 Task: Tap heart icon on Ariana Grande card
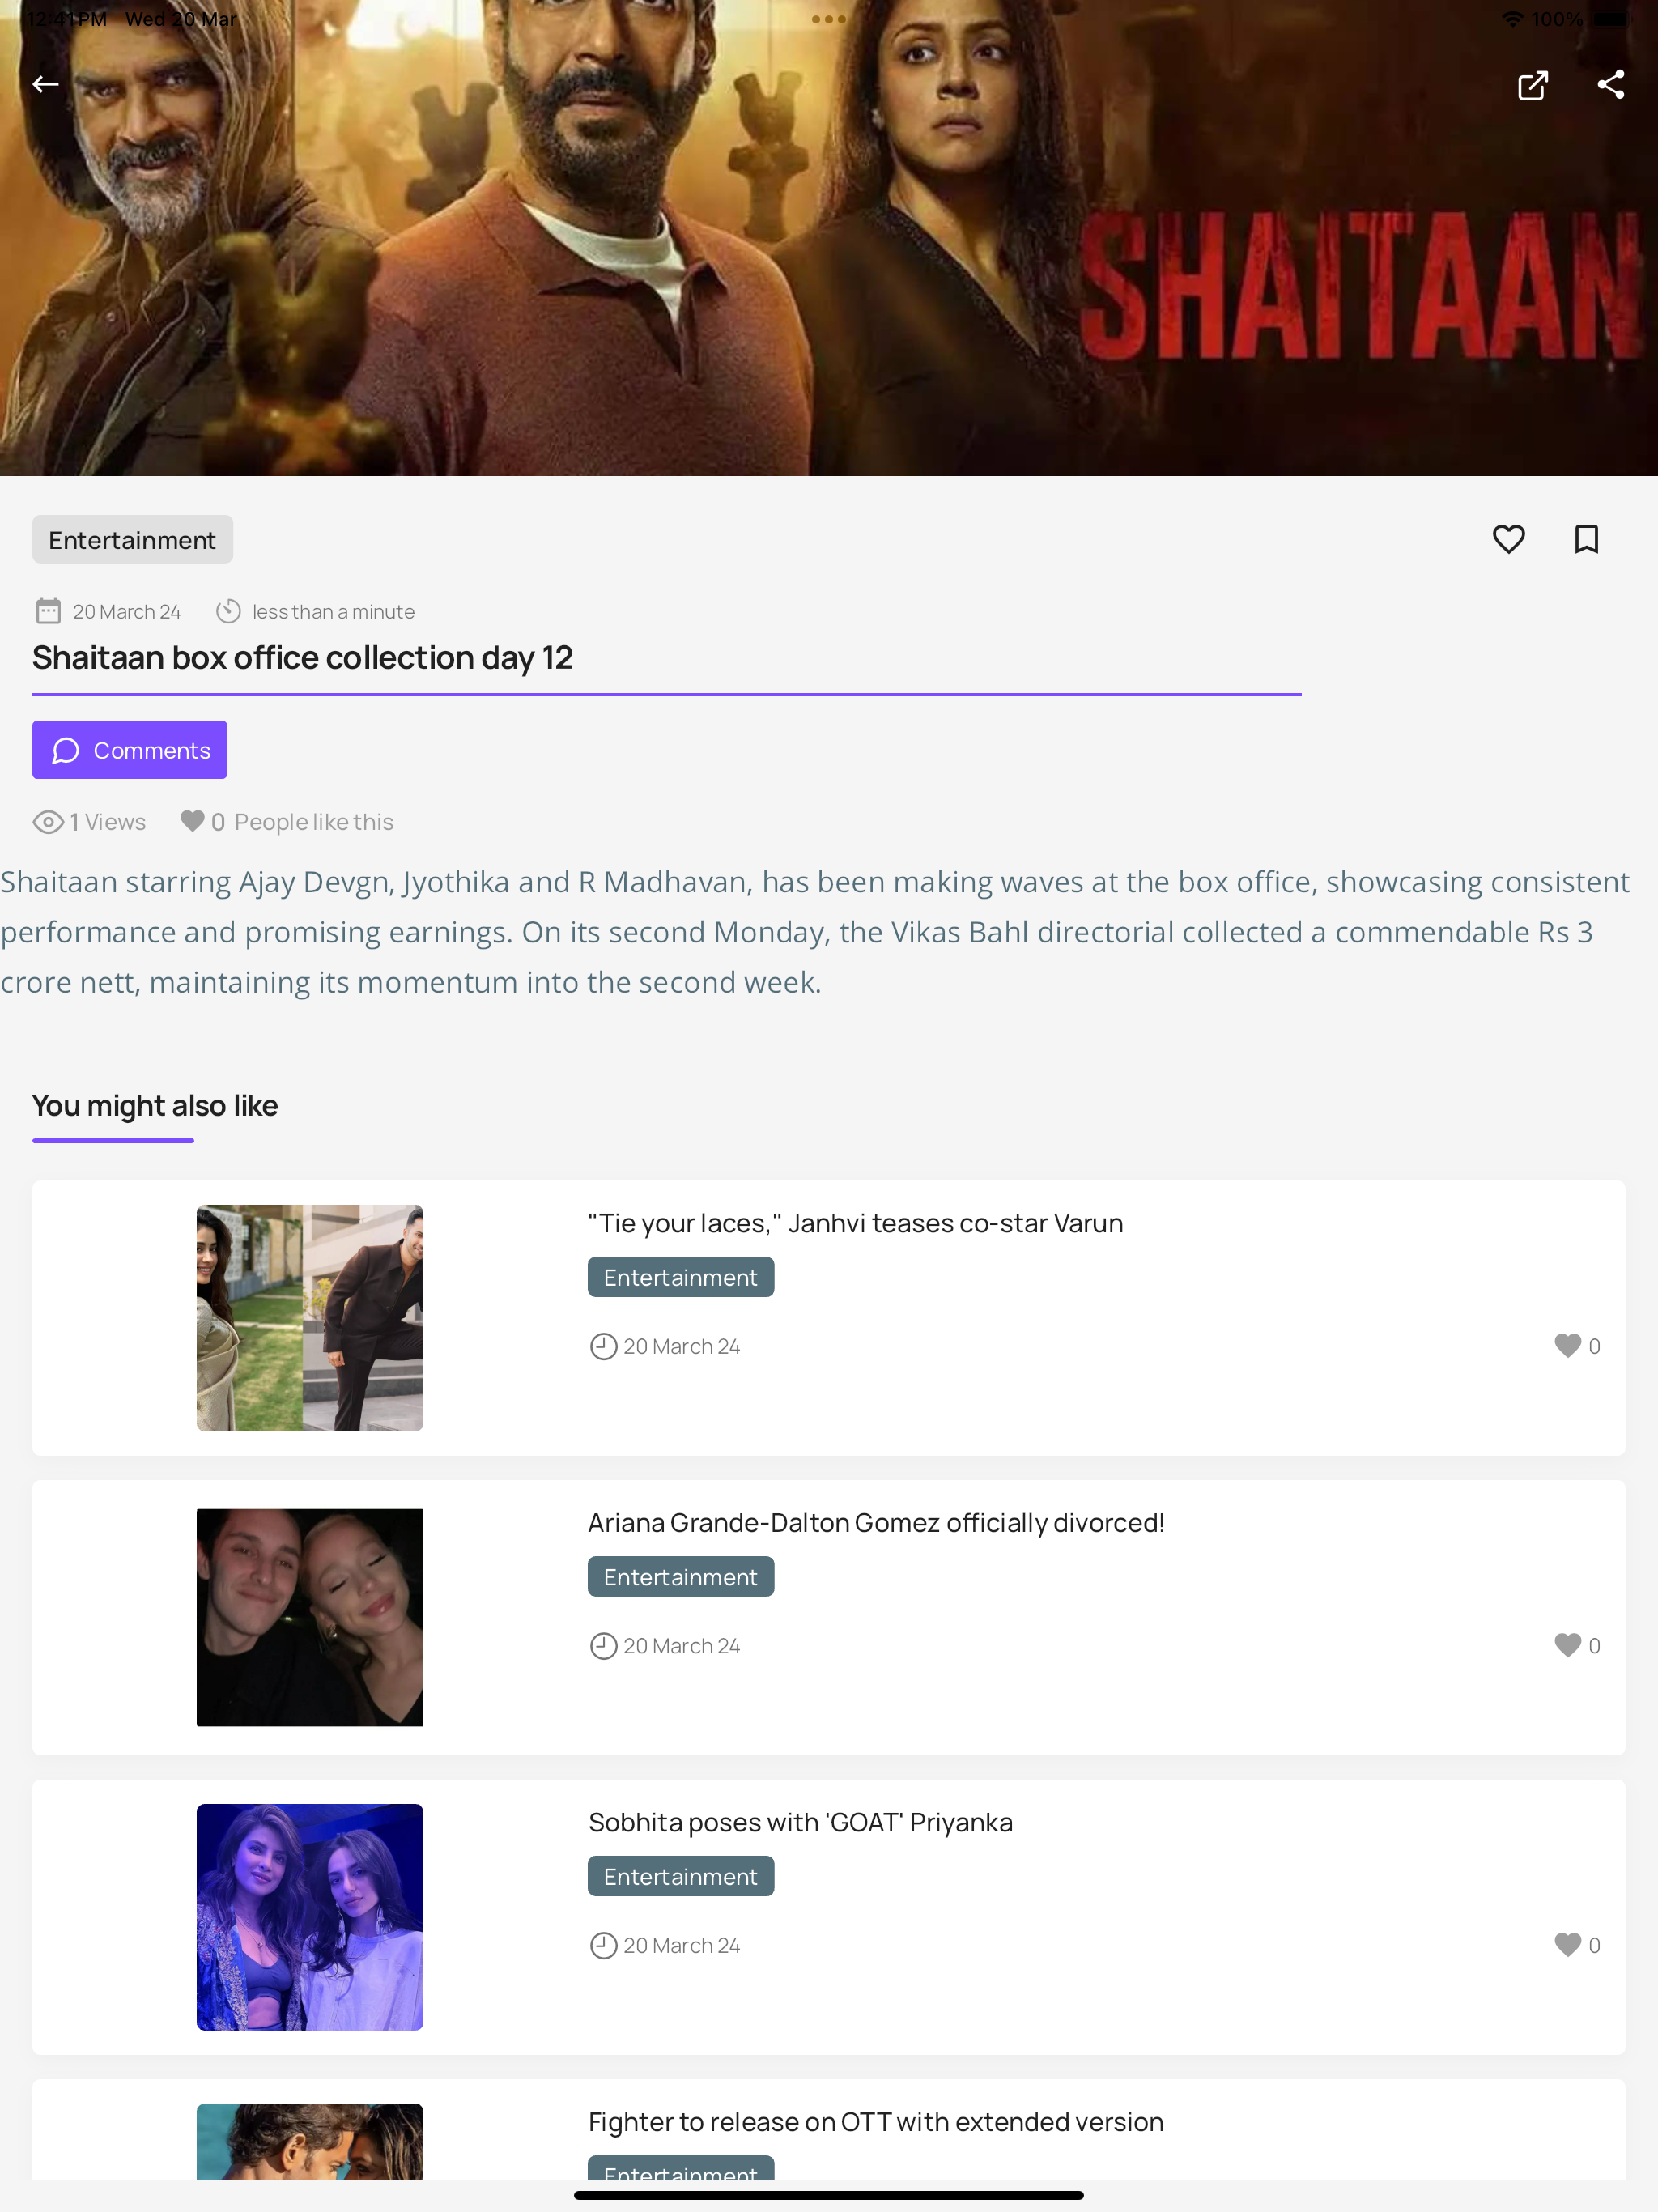(1567, 1645)
